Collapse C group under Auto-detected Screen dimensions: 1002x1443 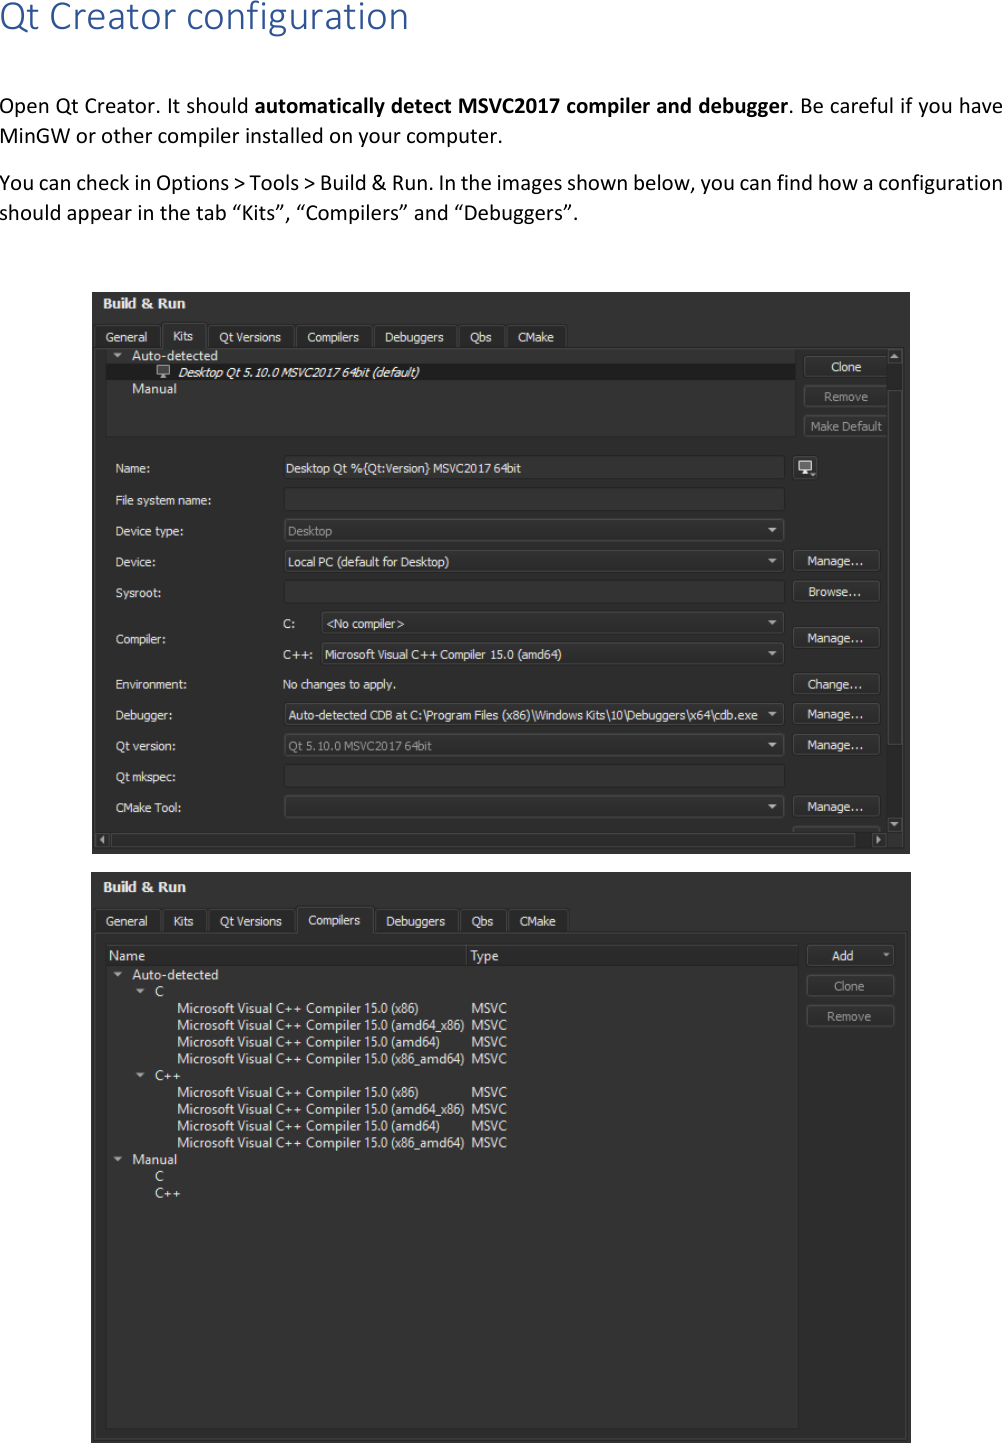click(x=140, y=991)
